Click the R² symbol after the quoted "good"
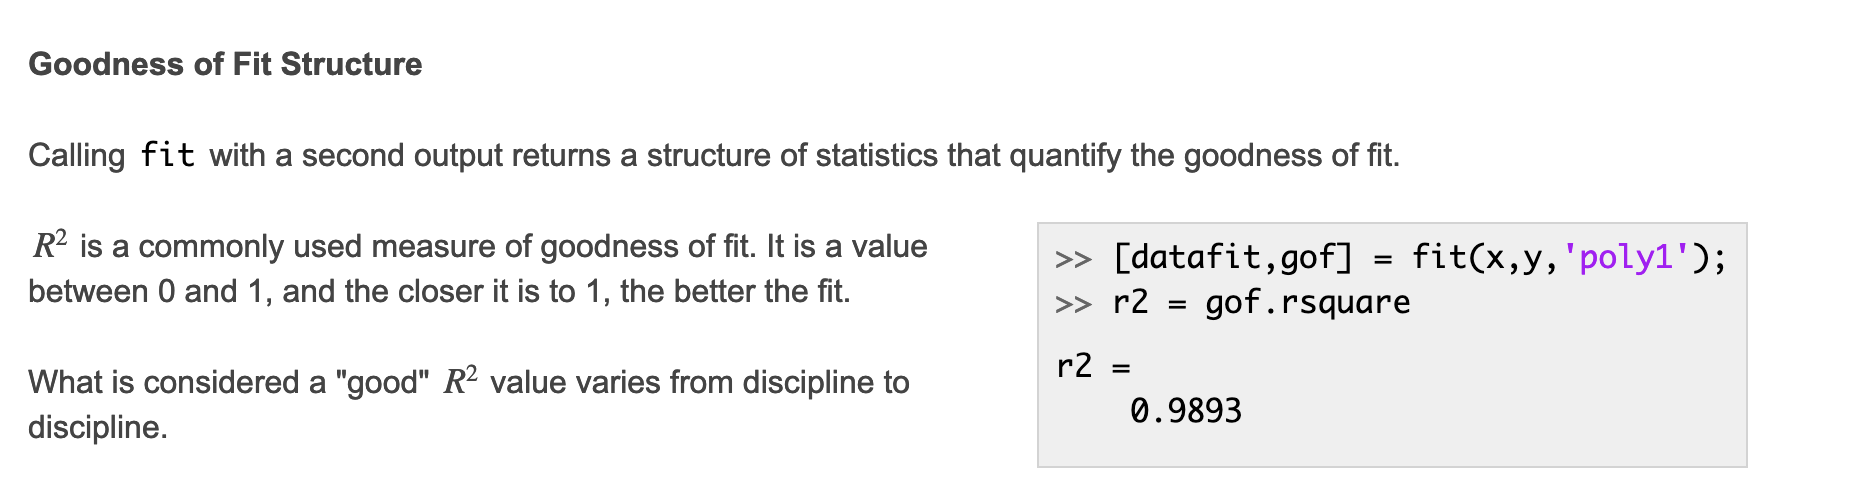Viewport: 1850px width, 492px height. coord(460,382)
